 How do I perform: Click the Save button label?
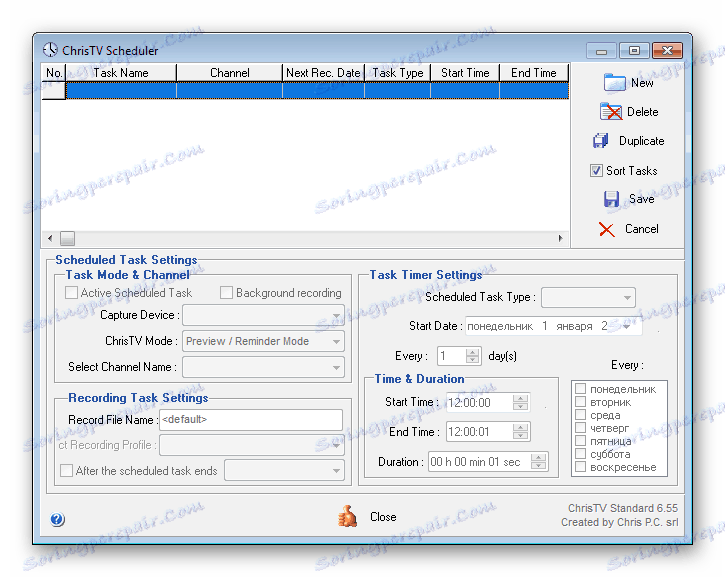642,199
